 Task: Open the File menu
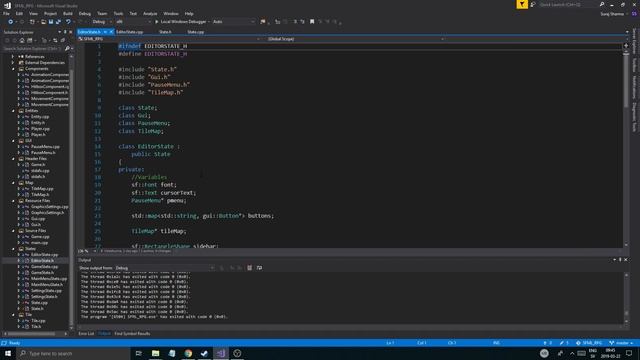tap(6, 13)
